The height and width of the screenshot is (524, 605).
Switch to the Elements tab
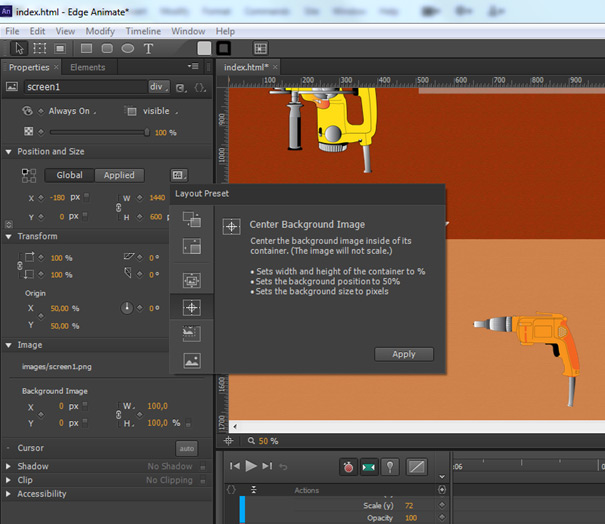(x=87, y=68)
